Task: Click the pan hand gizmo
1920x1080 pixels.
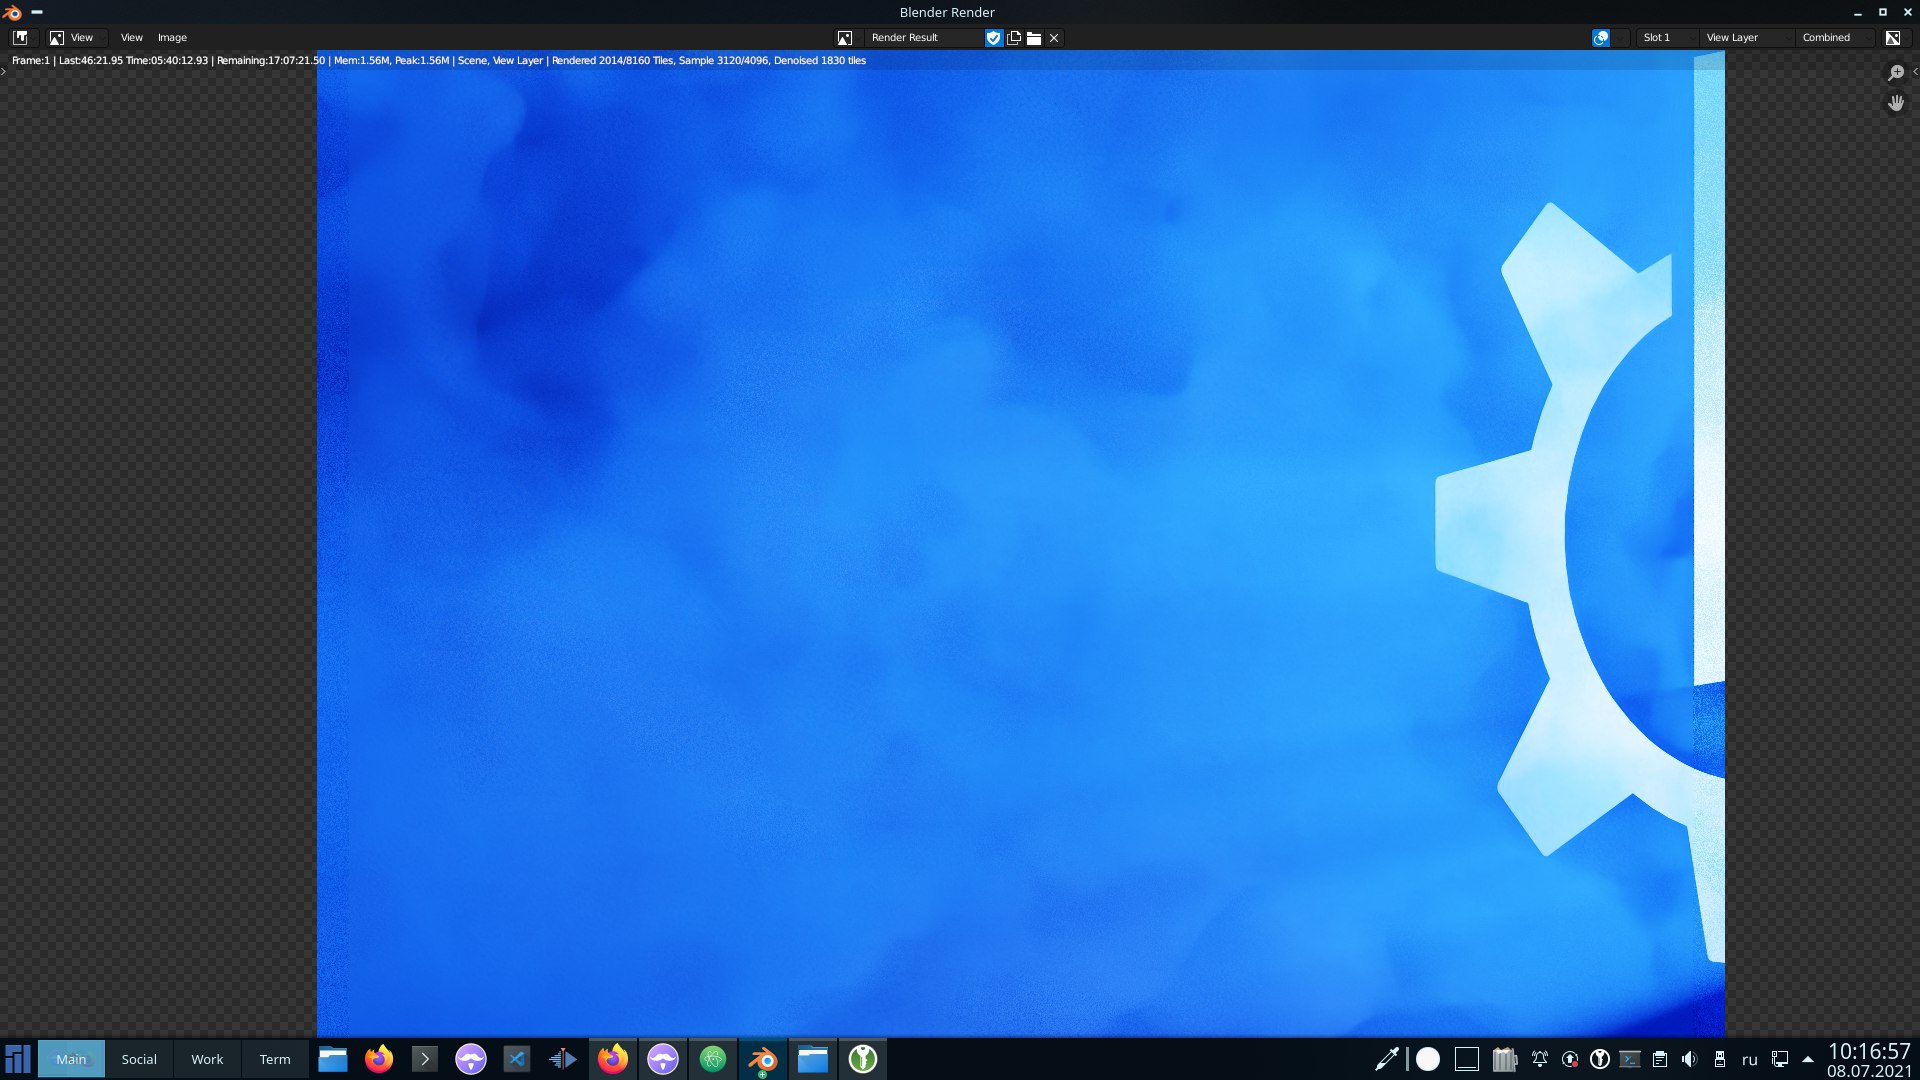Action: point(1895,103)
